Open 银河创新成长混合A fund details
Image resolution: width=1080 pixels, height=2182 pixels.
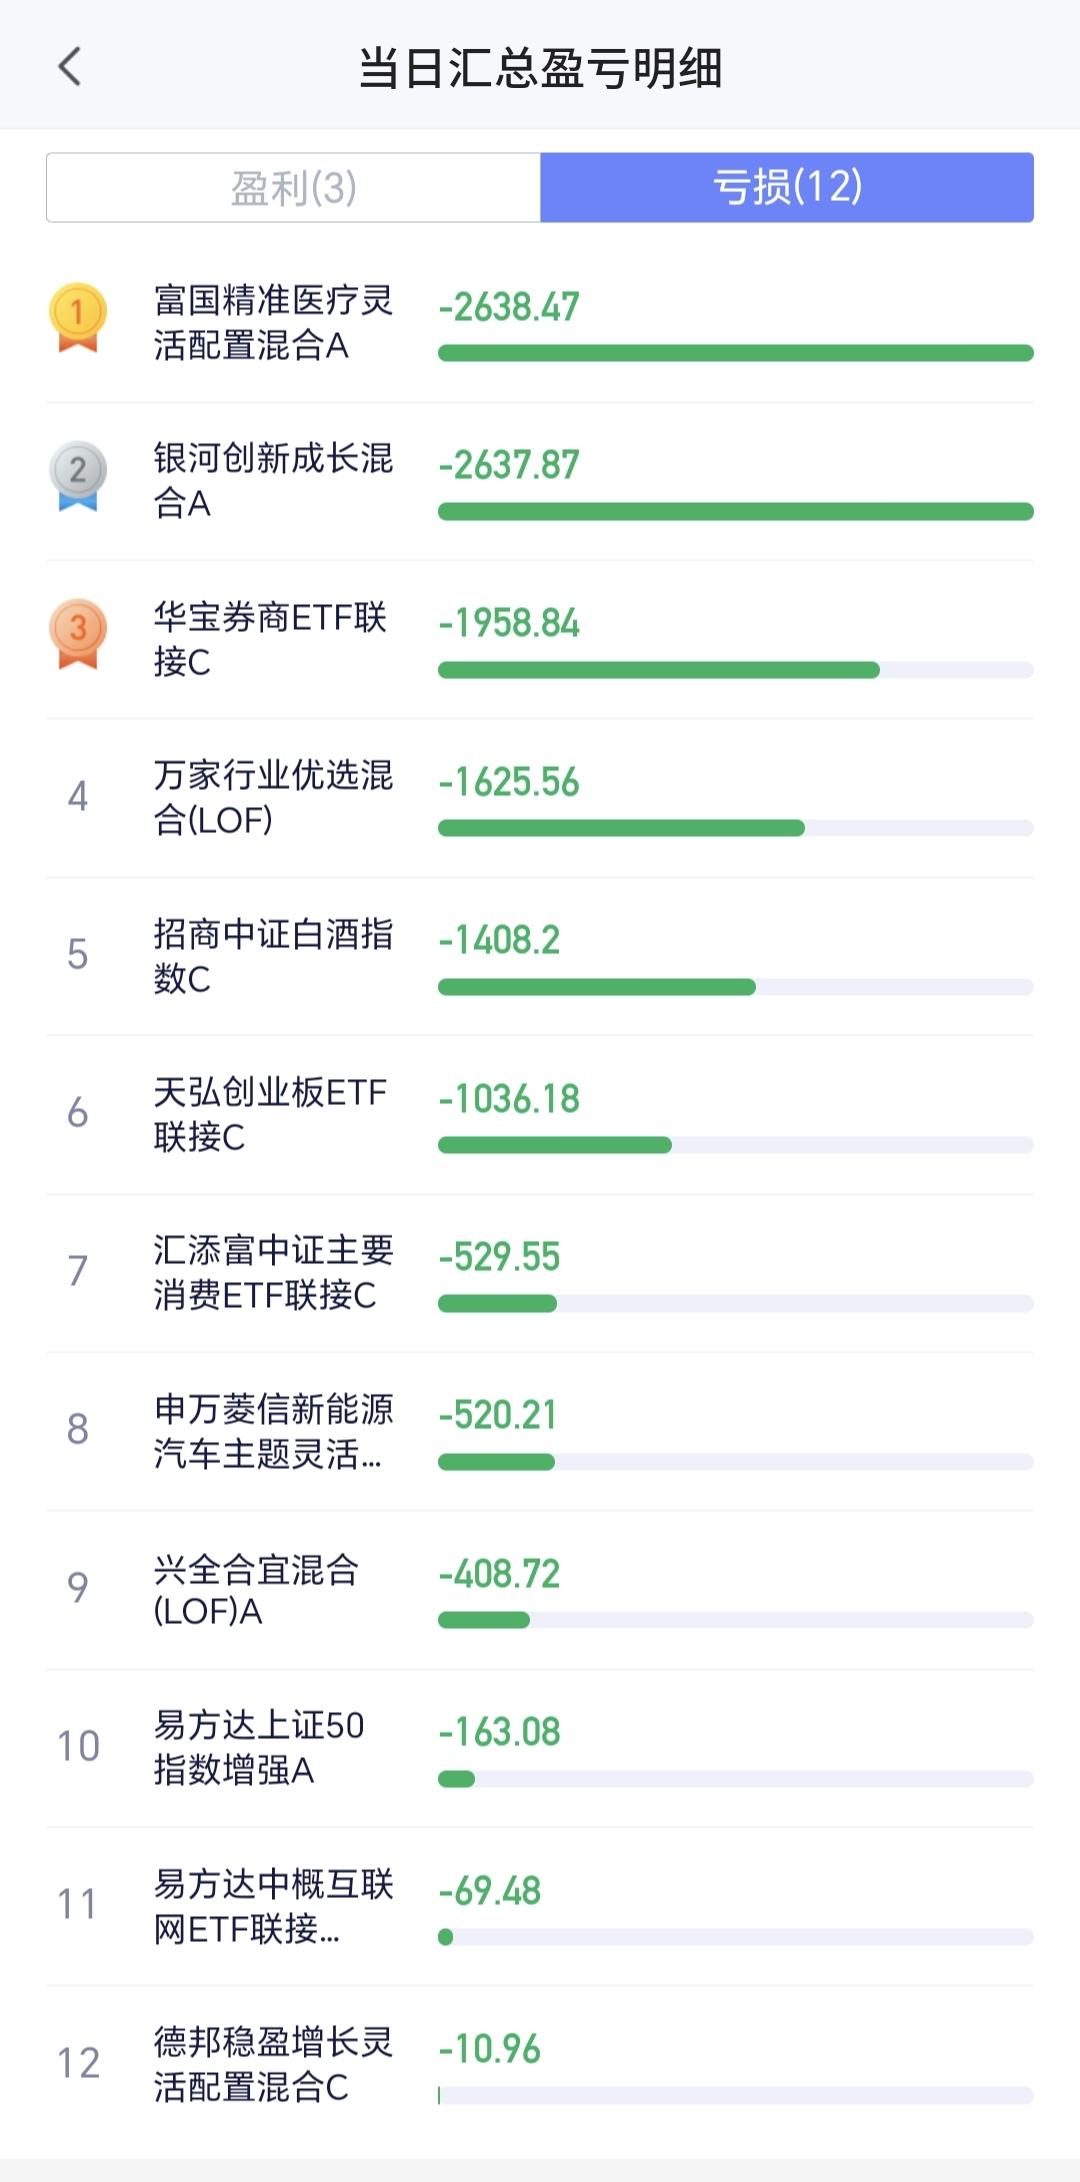[272, 480]
